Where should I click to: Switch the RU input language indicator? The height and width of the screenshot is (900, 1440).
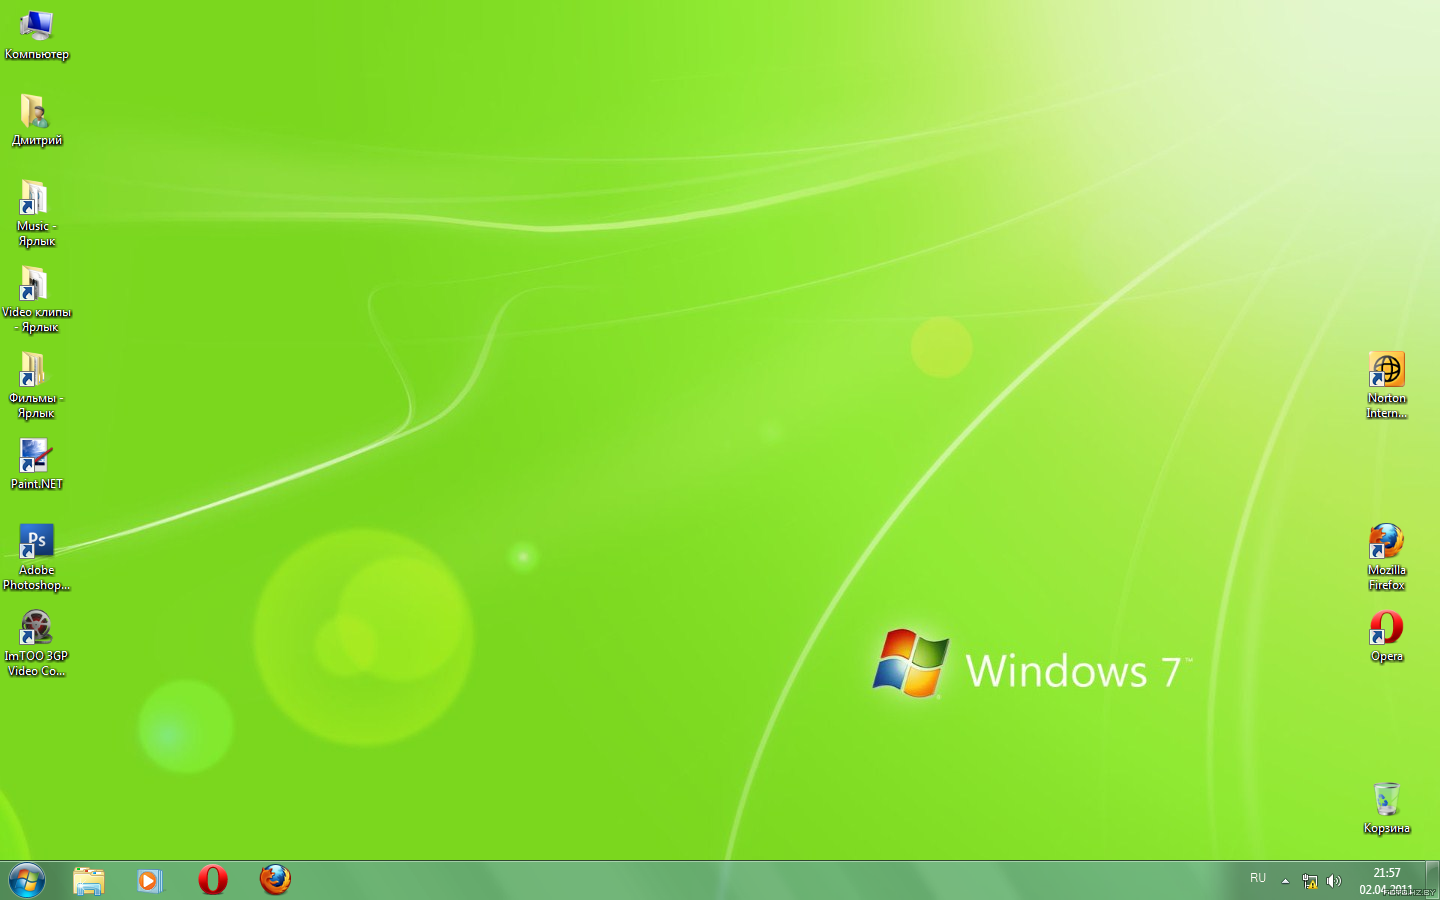pos(1258,879)
